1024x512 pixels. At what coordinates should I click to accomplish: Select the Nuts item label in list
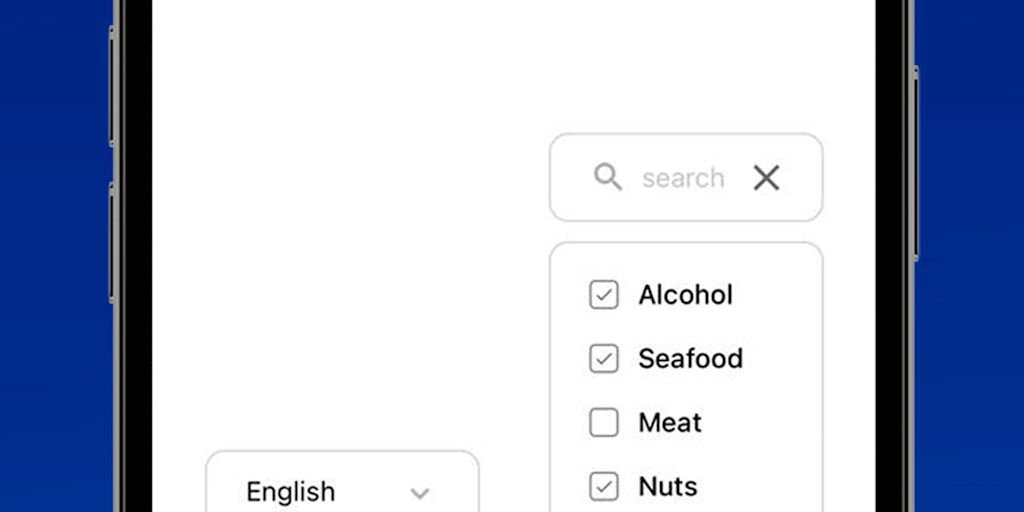667,487
